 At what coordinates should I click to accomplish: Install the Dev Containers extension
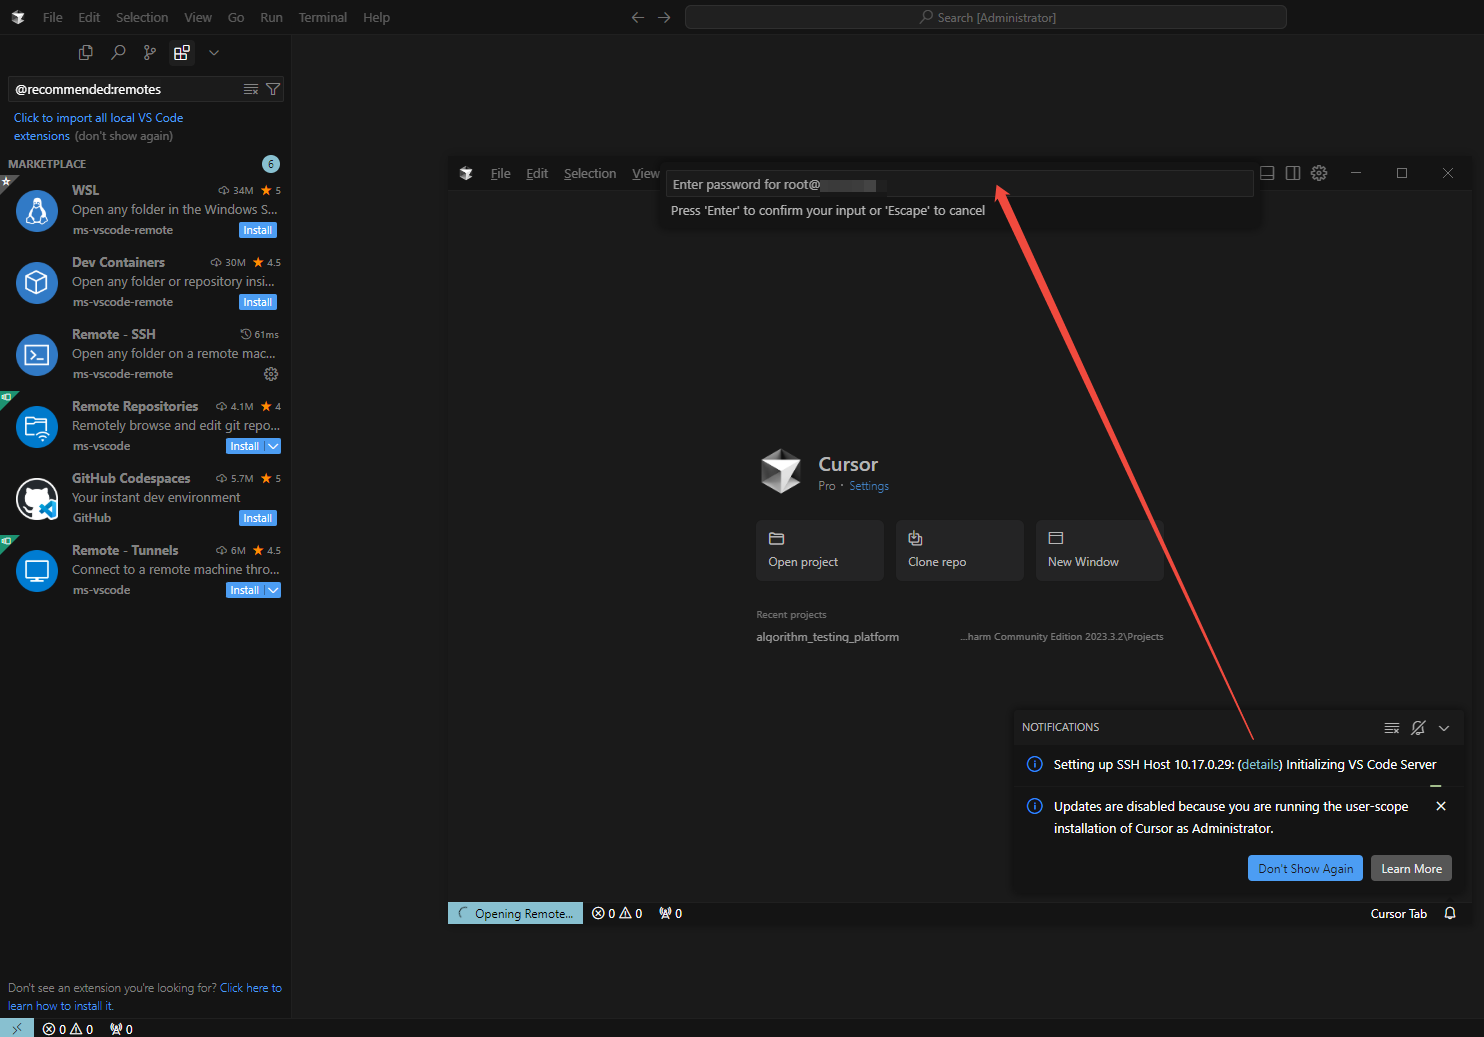258,302
